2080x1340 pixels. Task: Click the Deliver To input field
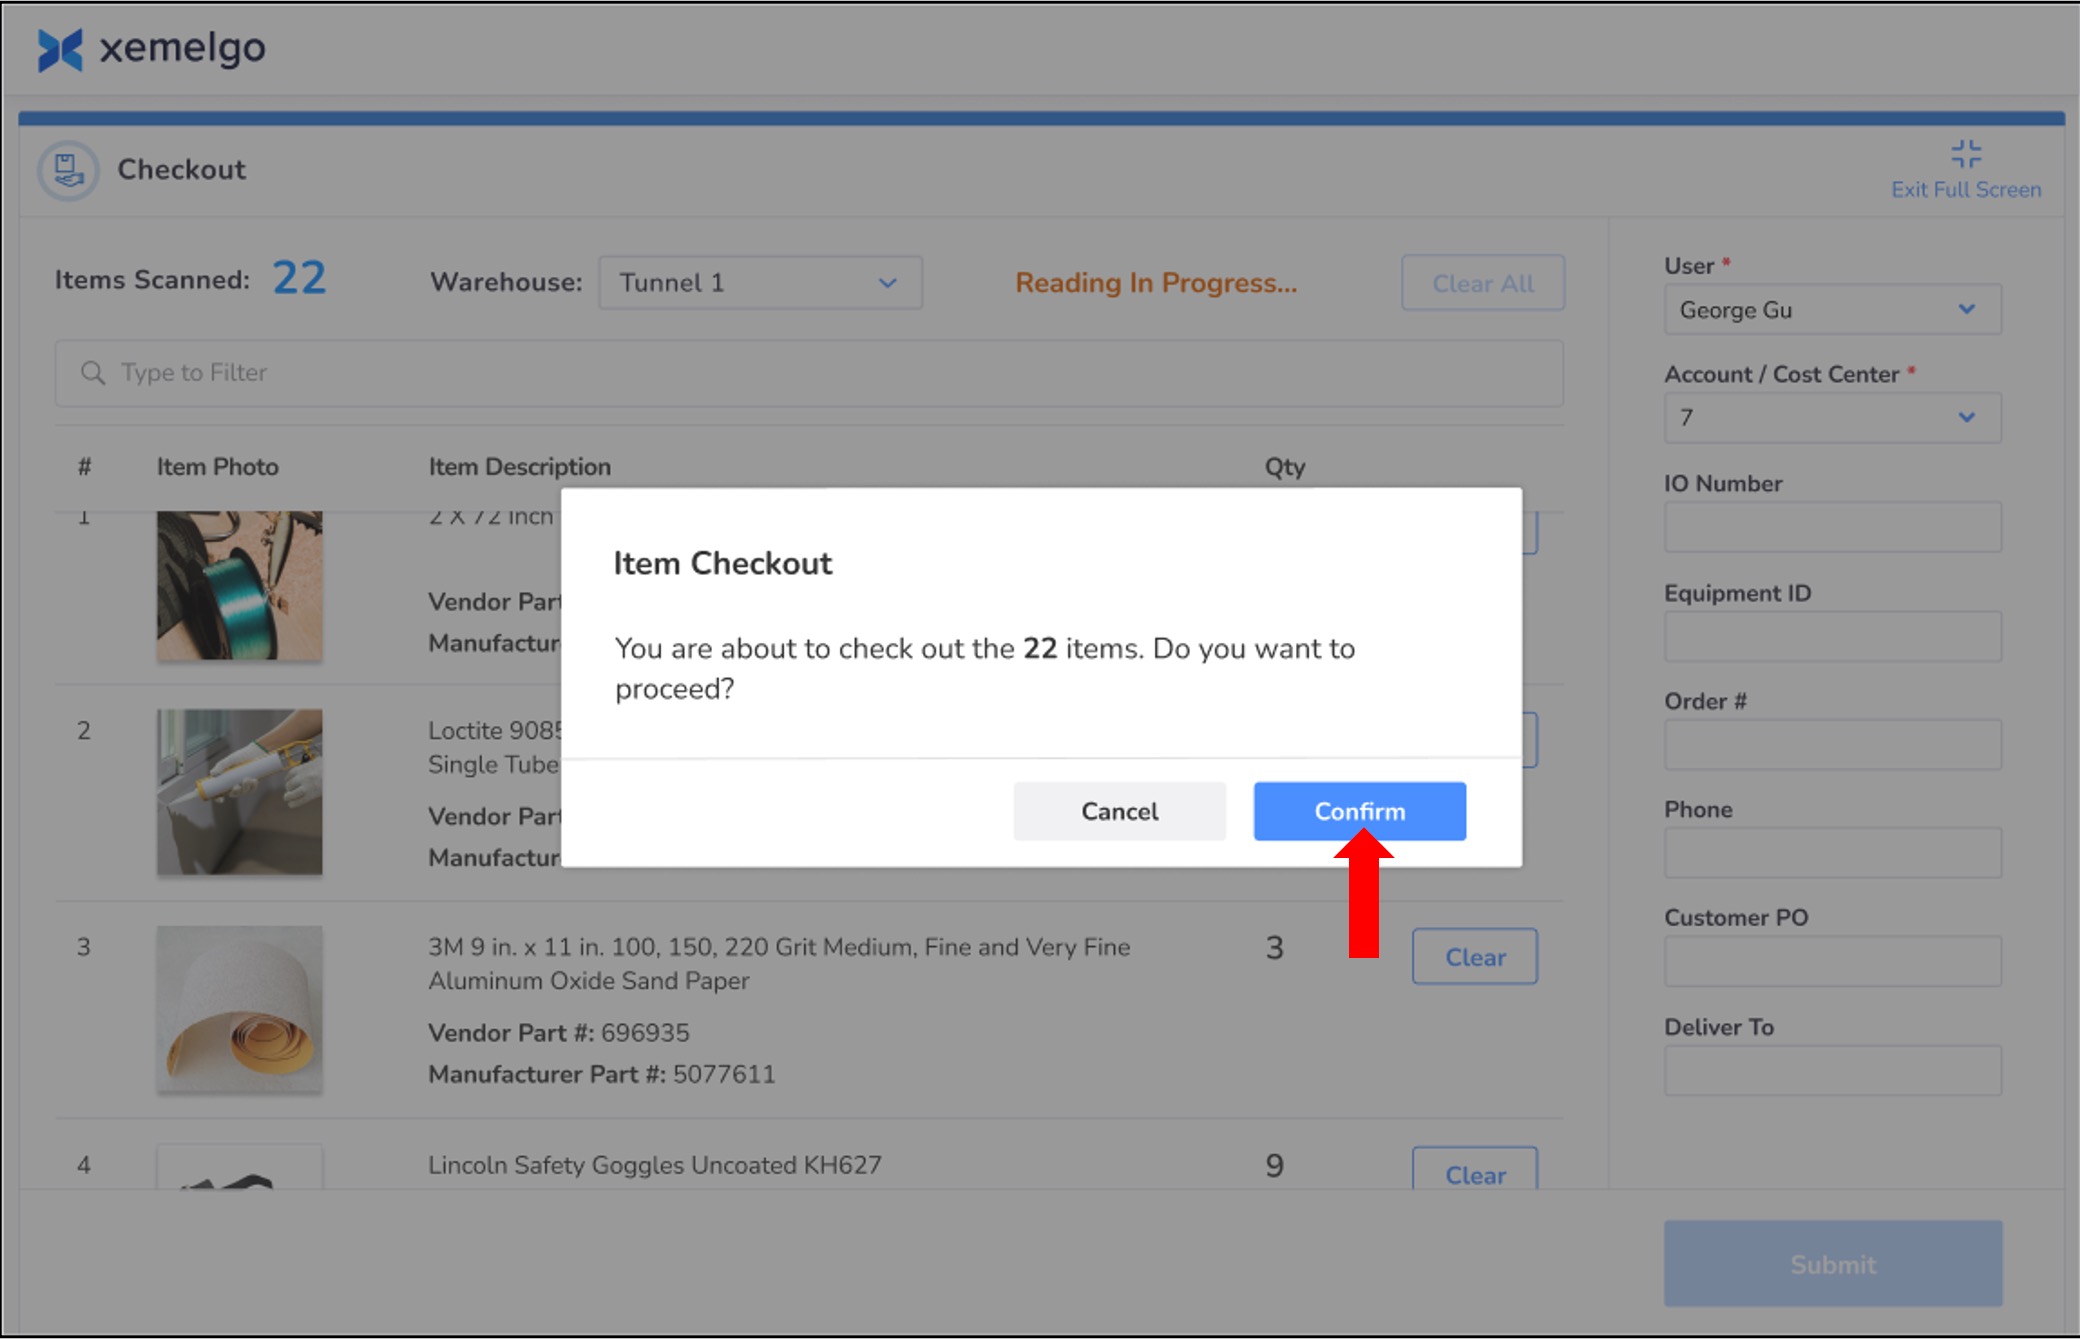tap(1832, 1071)
